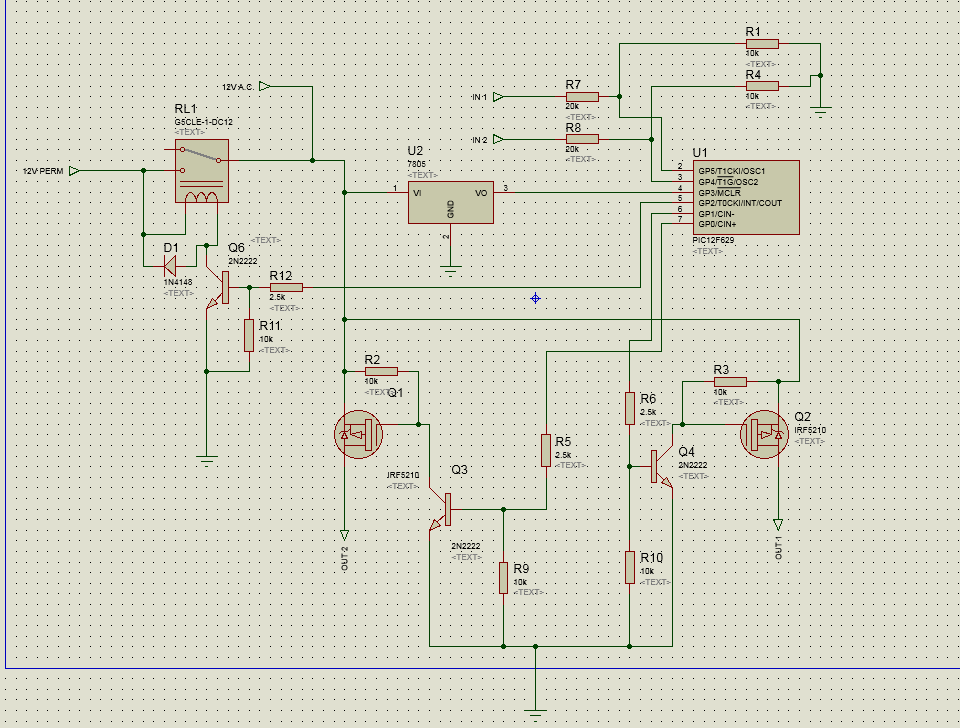Select the IN 1 terminal arrow
Image resolution: width=960 pixels, height=728 pixels.
tap(498, 97)
